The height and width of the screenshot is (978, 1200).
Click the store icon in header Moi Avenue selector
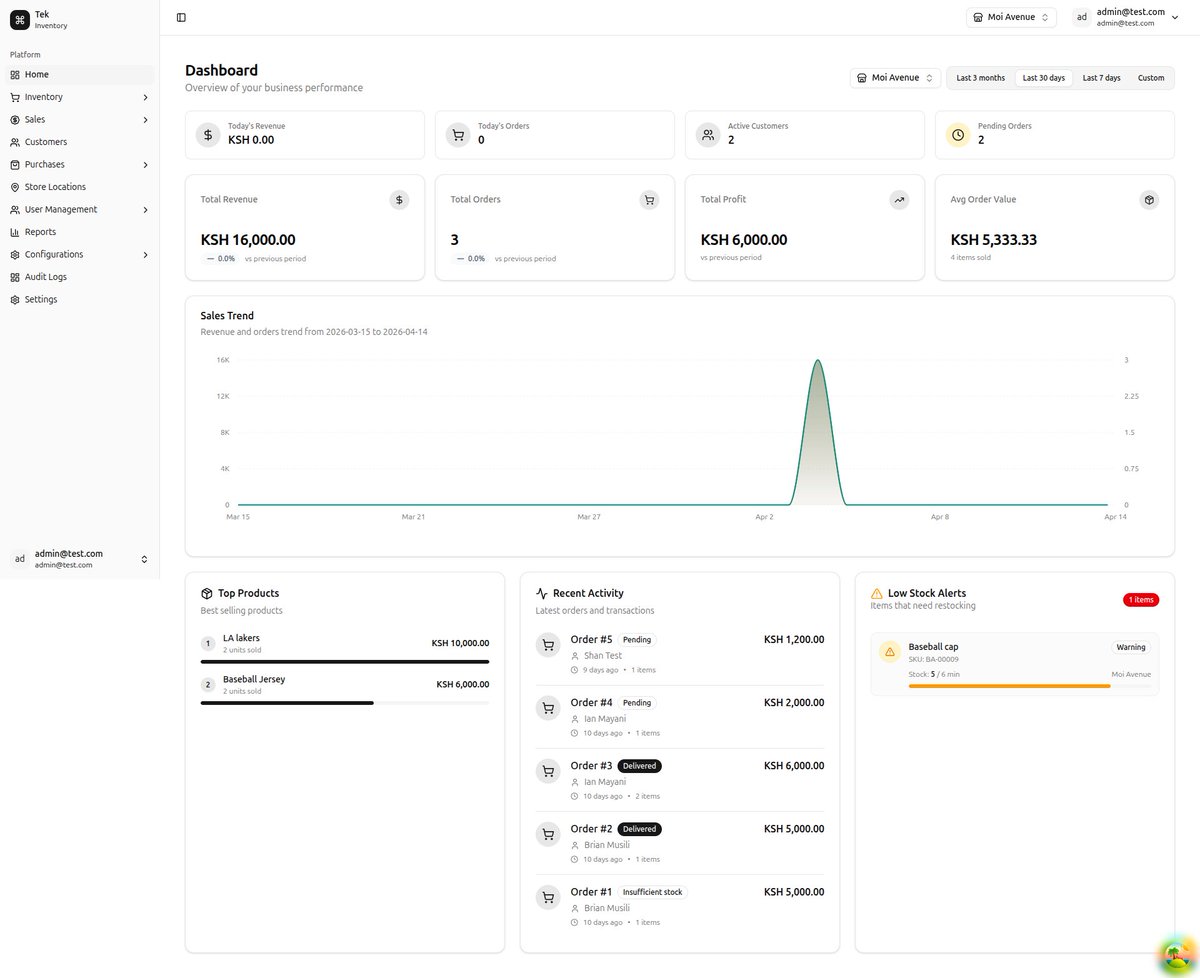978,17
